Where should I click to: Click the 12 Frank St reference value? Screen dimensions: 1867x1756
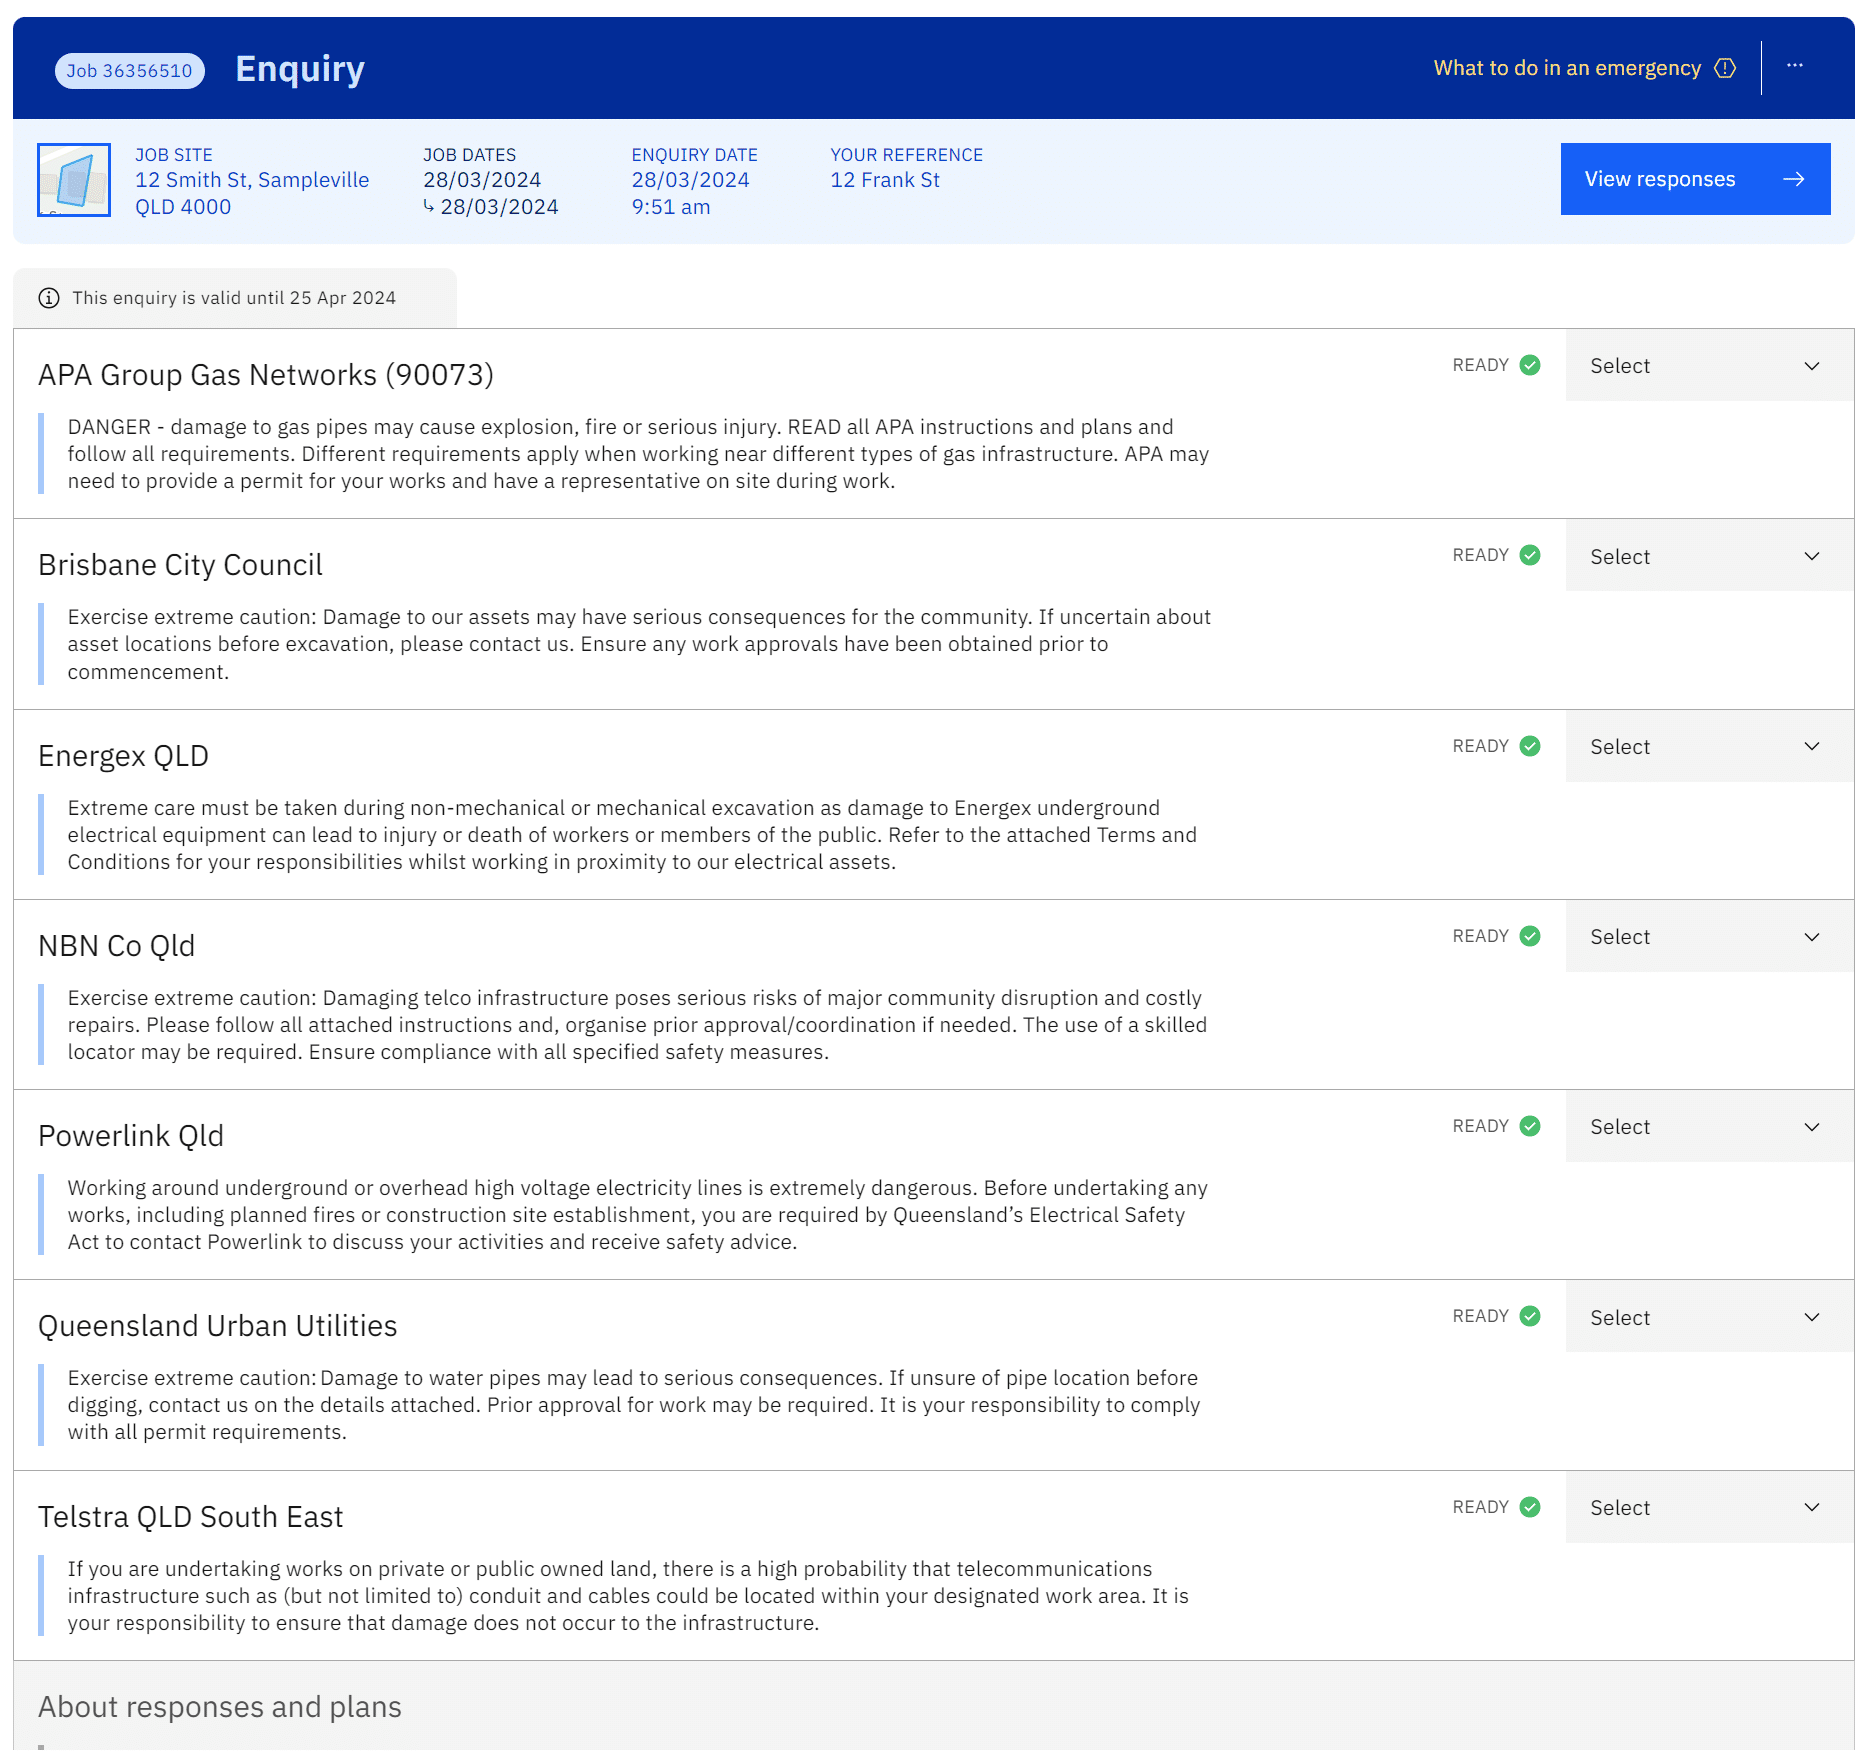click(x=885, y=180)
